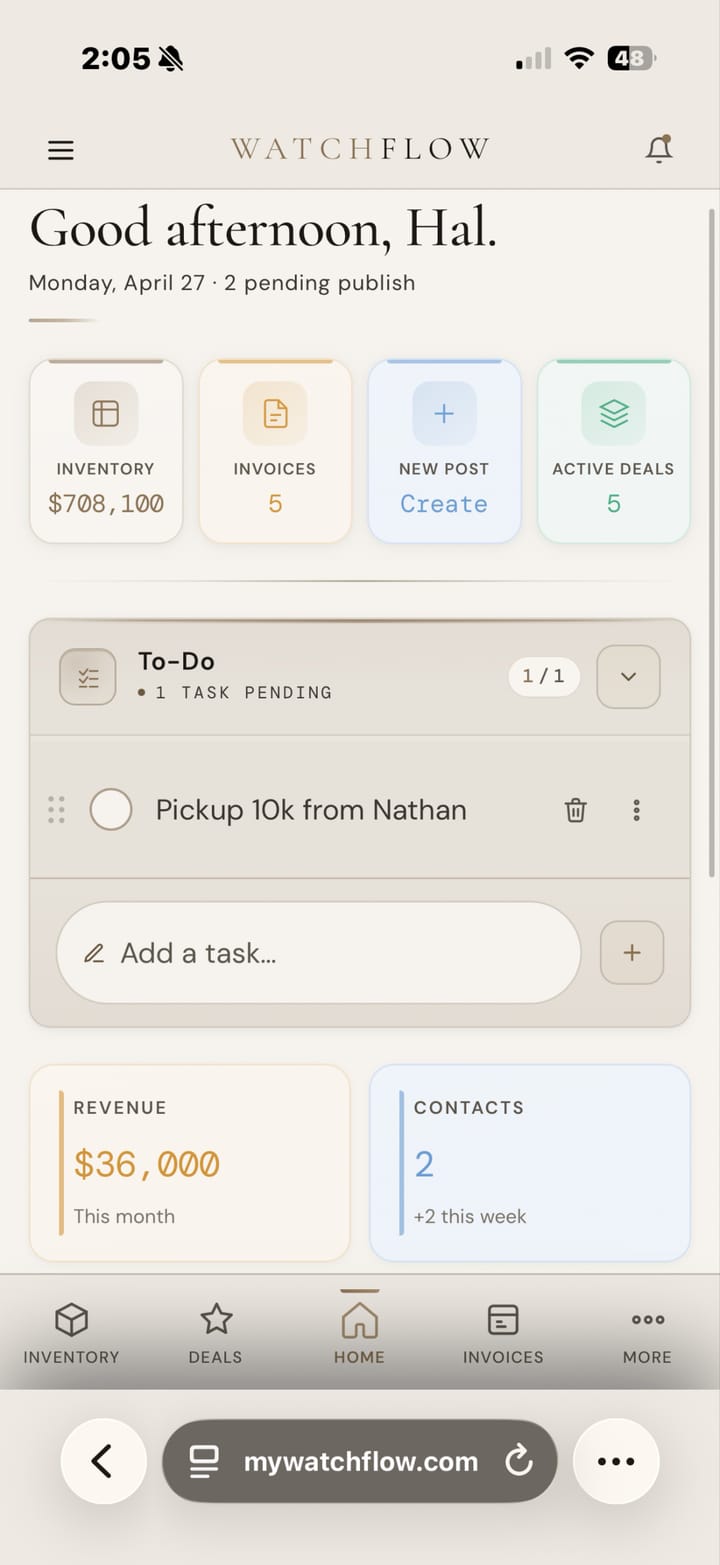This screenshot has width=720, height=1565.
Task: Open the hamburger menu
Action: coord(60,150)
